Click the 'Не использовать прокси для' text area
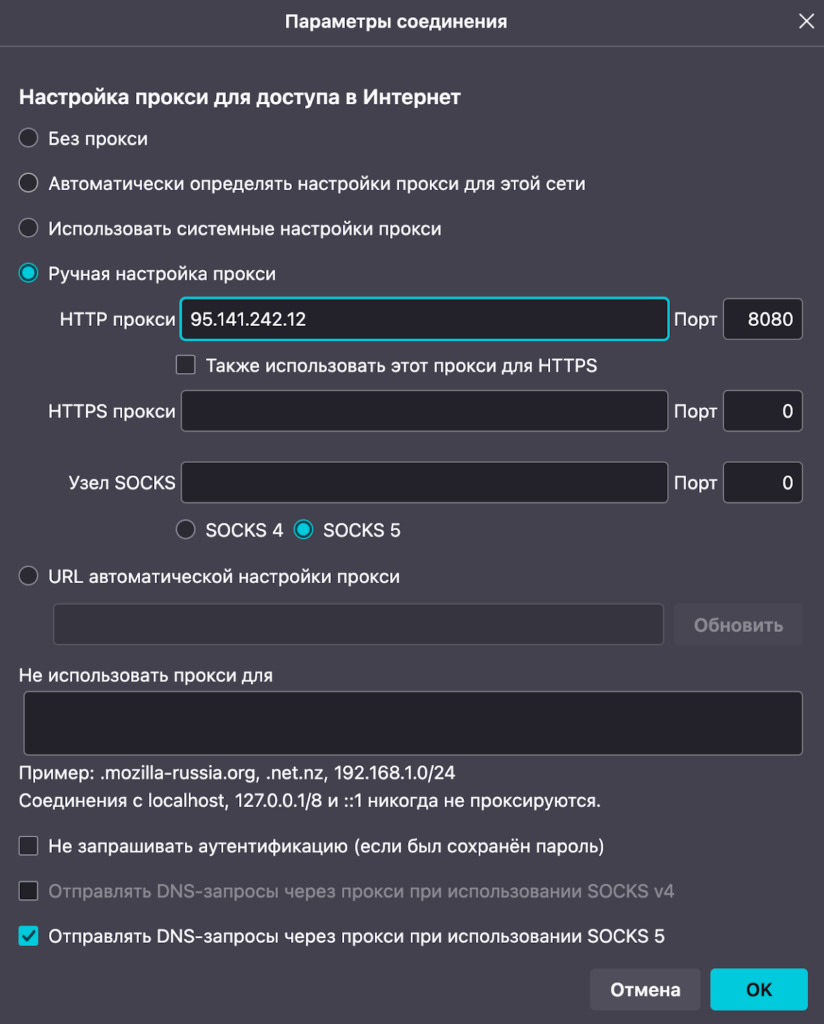 click(412, 722)
